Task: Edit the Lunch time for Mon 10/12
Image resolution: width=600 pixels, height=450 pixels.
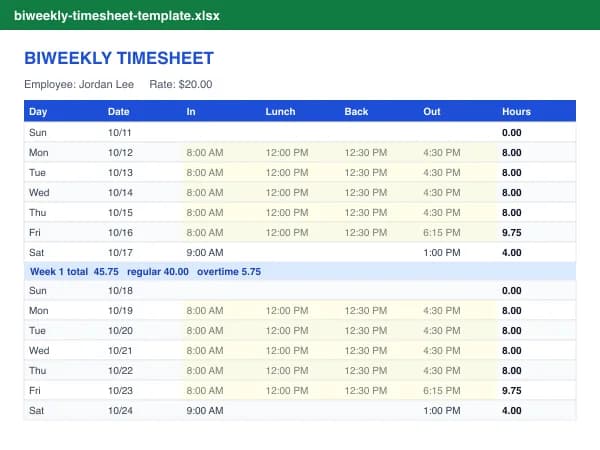Action: 287,152
